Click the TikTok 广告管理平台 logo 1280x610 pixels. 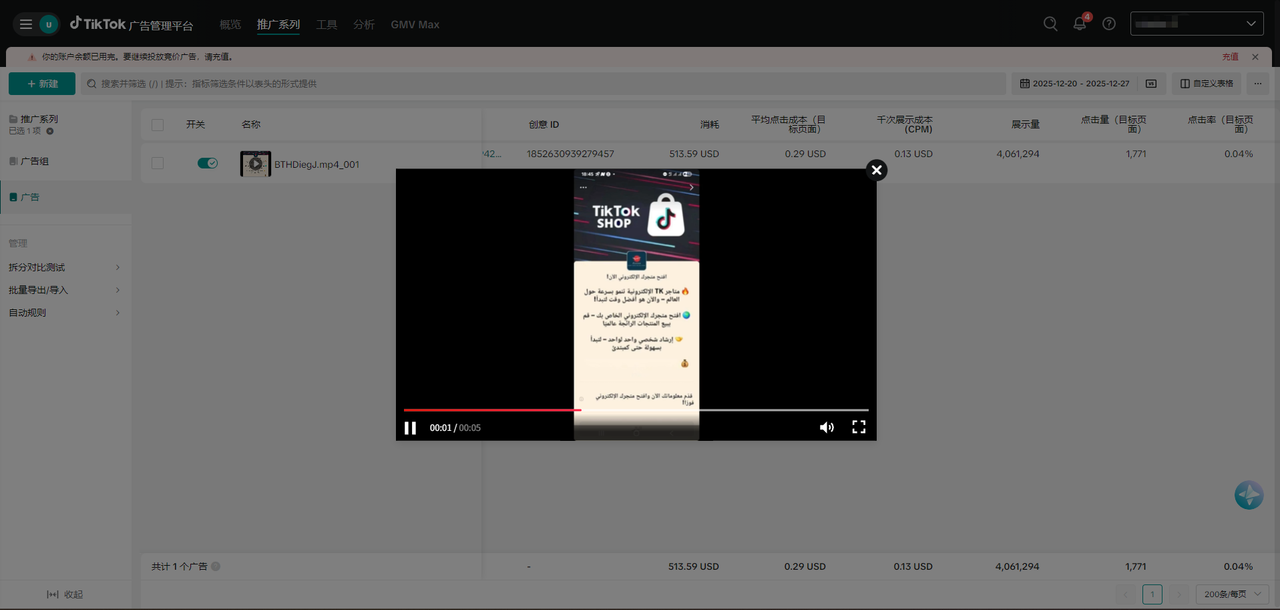pyautogui.click(x=131, y=24)
